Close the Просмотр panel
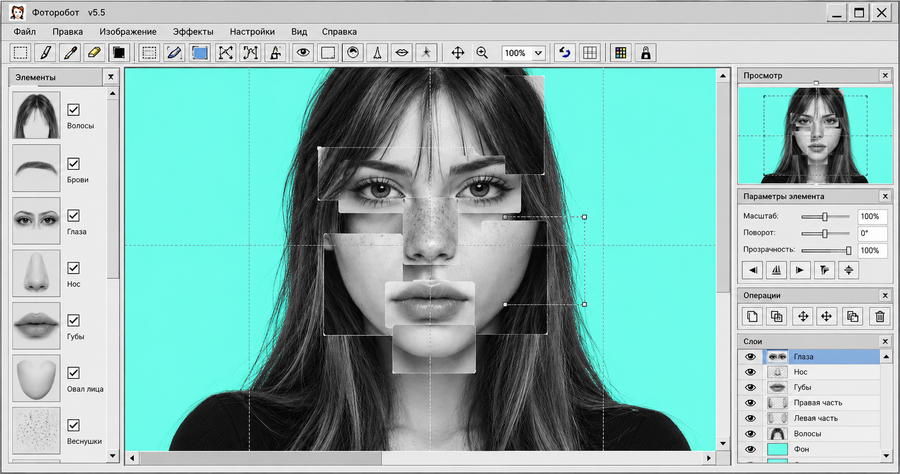 coord(885,75)
